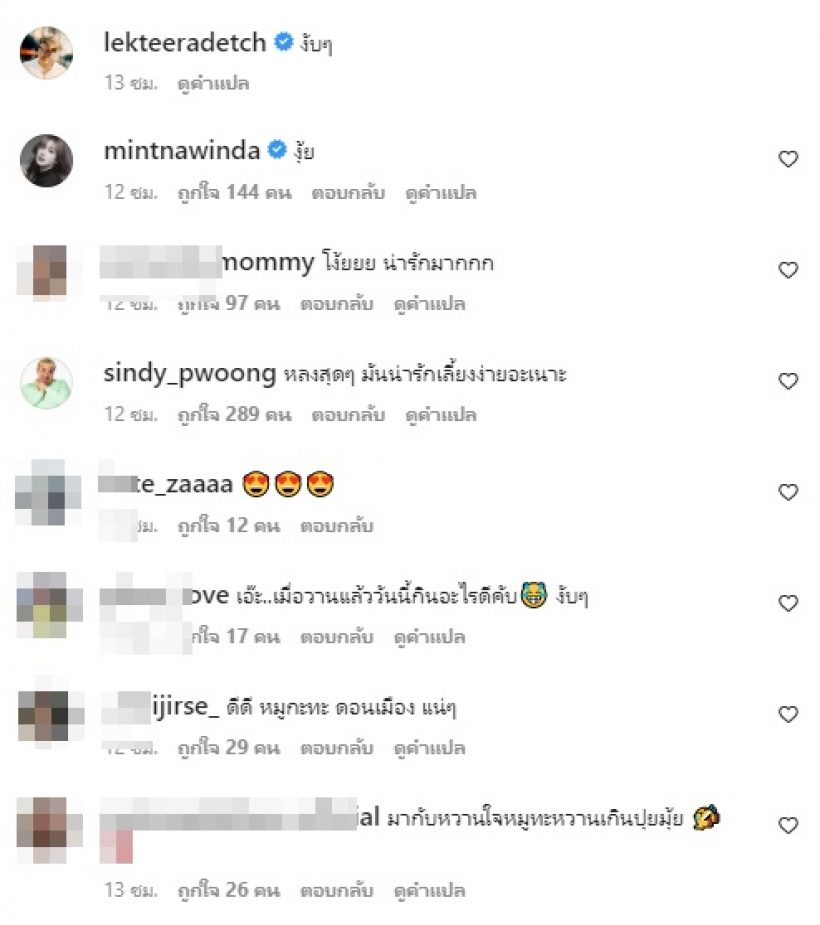View the 289 likes on sindy_pwoong's comment
820x925 pixels.
point(234,415)
